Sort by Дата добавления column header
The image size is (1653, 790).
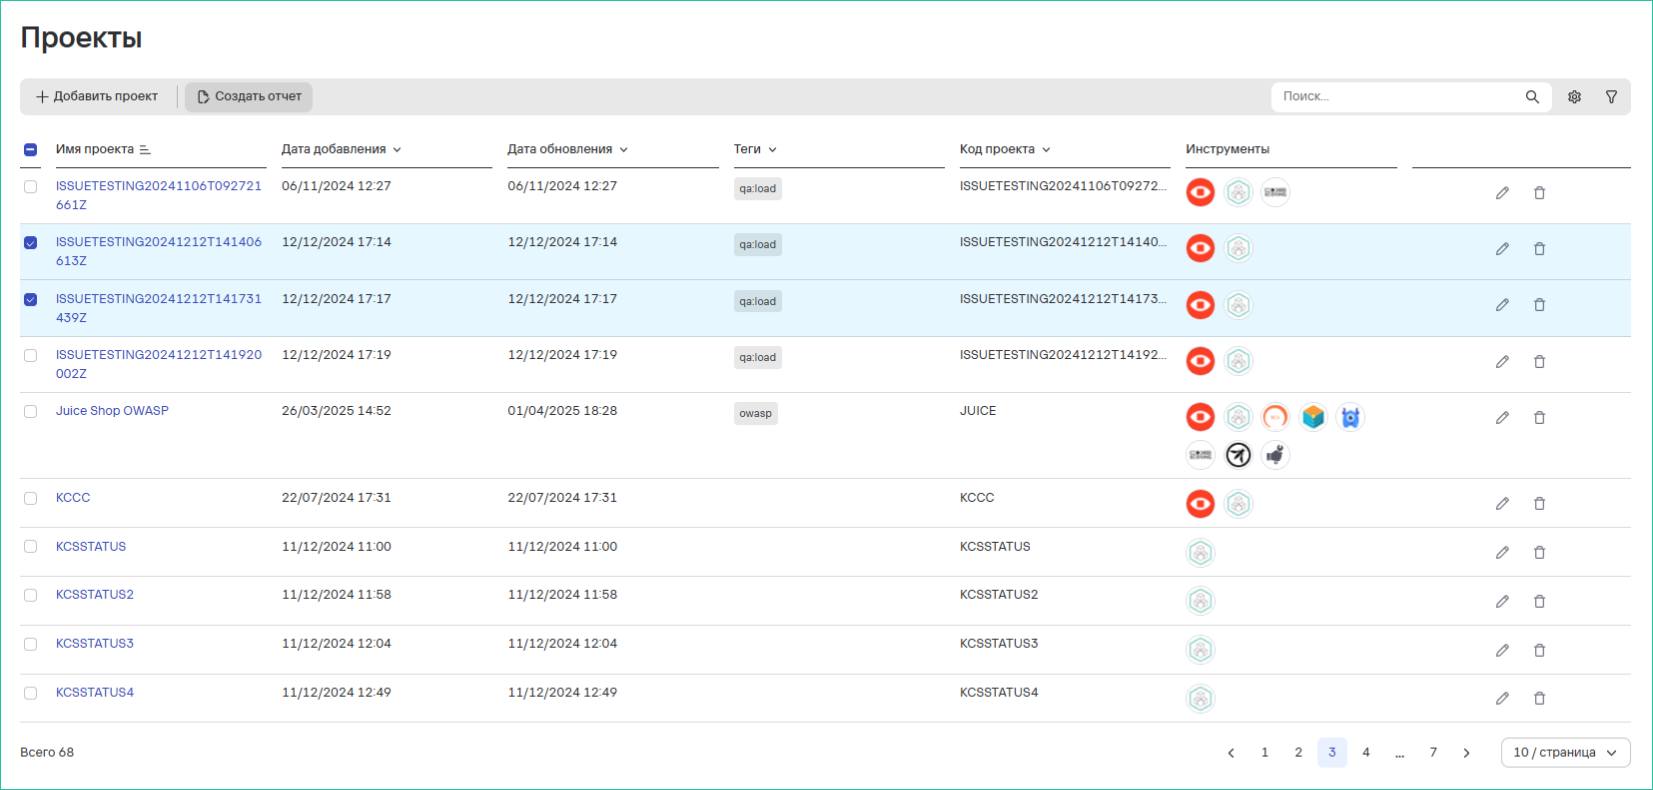340,150
